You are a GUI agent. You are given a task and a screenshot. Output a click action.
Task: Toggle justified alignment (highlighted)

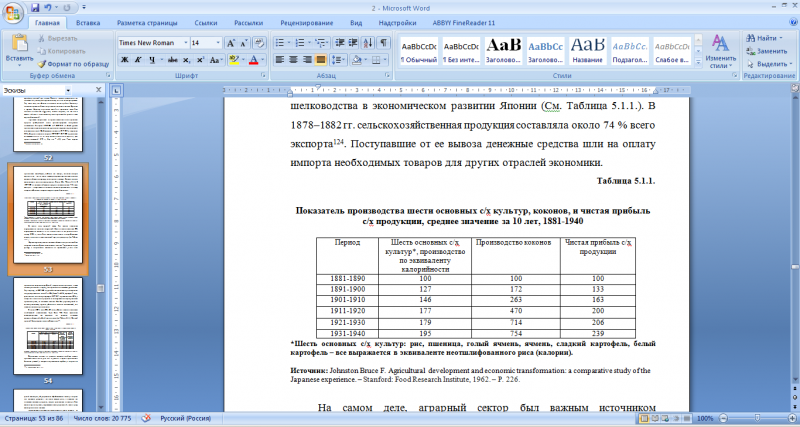tap(320, 60)
